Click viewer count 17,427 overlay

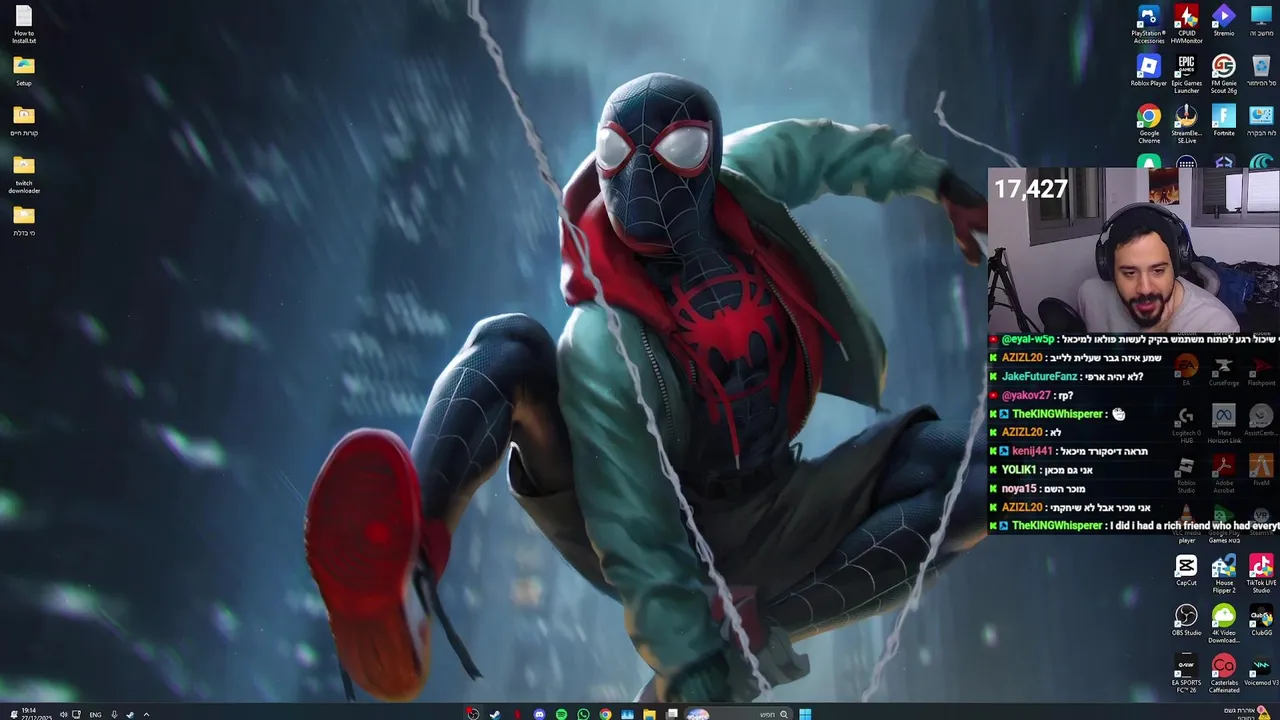click(x=1030, y=189)
